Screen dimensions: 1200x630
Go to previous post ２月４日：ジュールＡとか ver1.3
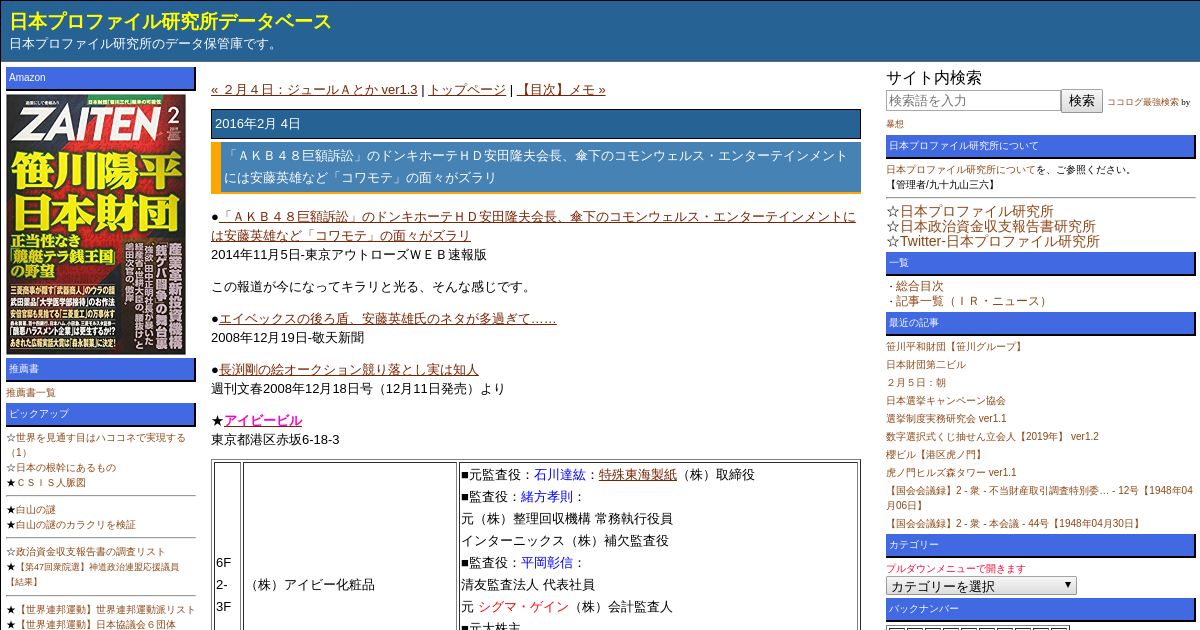(x=314, y=90)
